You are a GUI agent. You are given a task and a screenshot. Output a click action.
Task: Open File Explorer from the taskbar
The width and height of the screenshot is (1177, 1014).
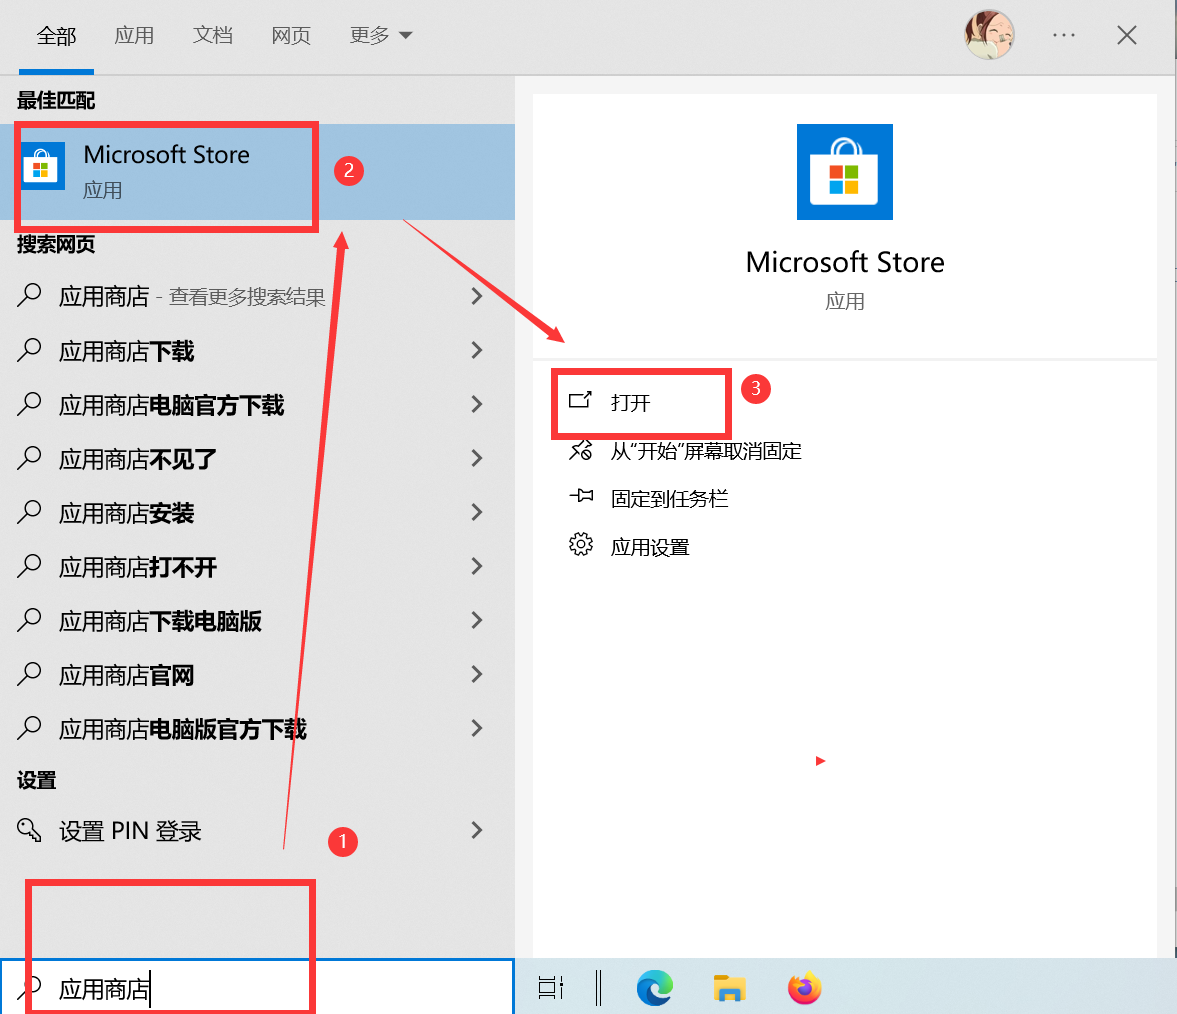[x=729, y=988]
